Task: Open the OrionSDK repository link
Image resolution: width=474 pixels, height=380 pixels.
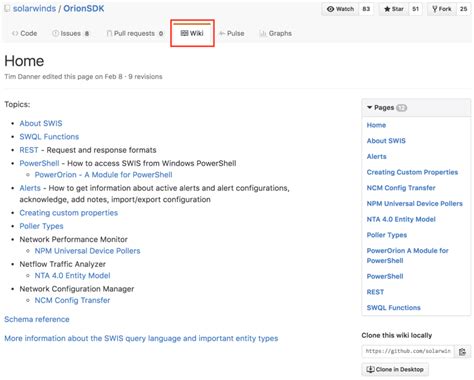Action: [x=84, y=9]
